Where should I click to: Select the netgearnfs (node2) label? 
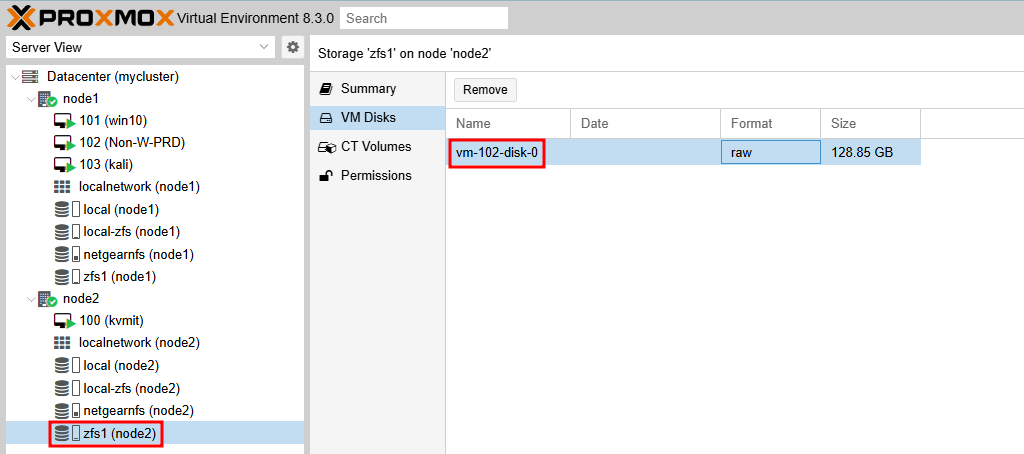point(138,411)
